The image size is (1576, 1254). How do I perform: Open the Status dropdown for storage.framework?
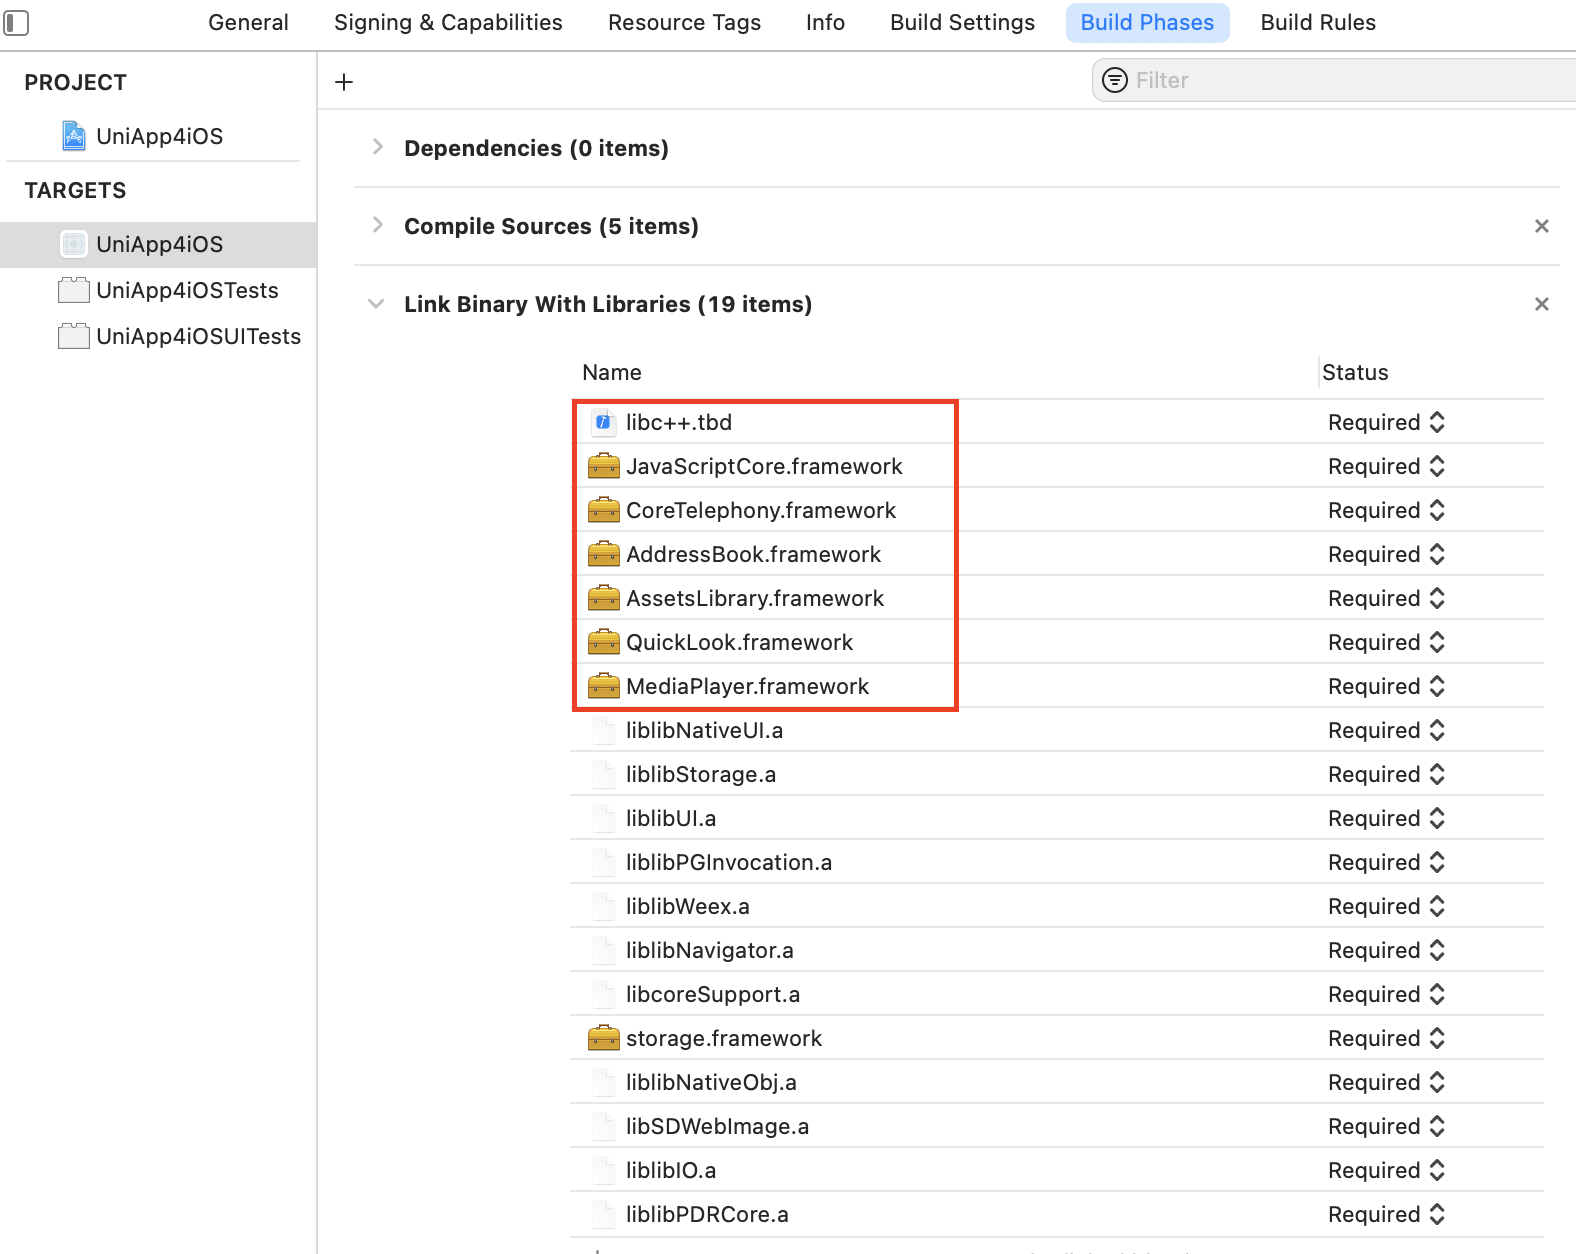coord(1386,1038)
